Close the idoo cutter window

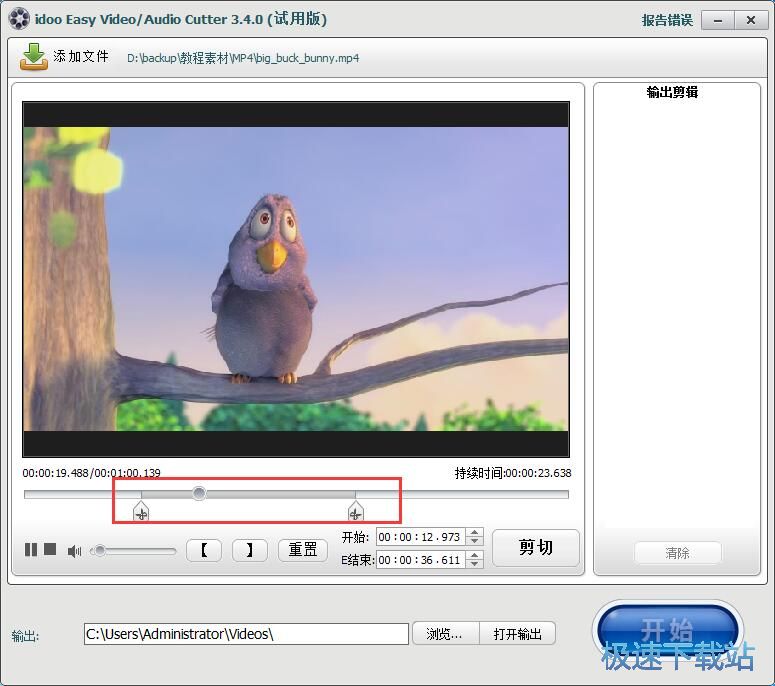[x=751, y=21]
